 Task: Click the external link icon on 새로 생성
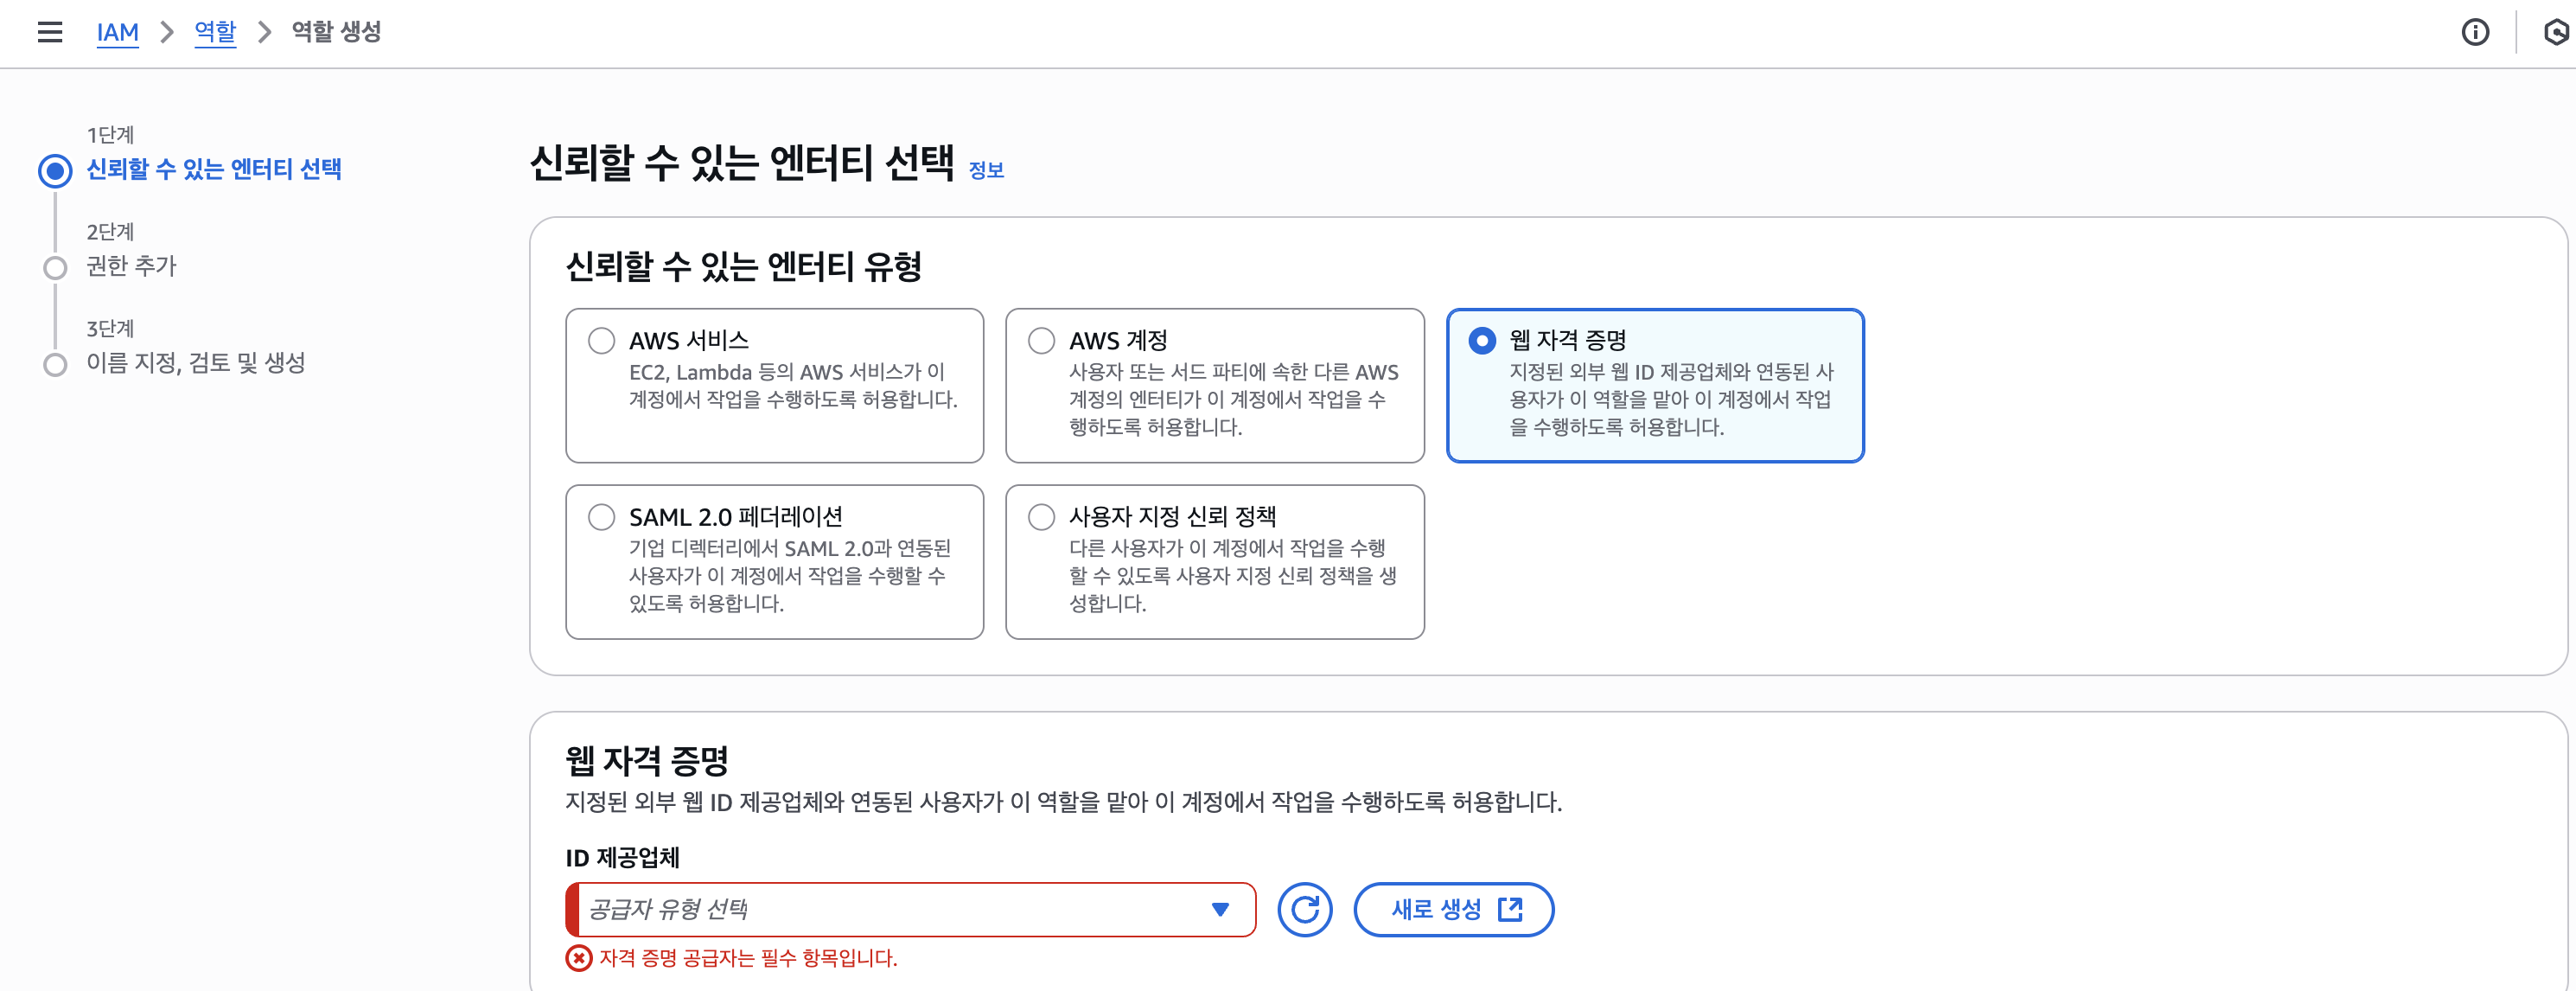(1510, 909)
